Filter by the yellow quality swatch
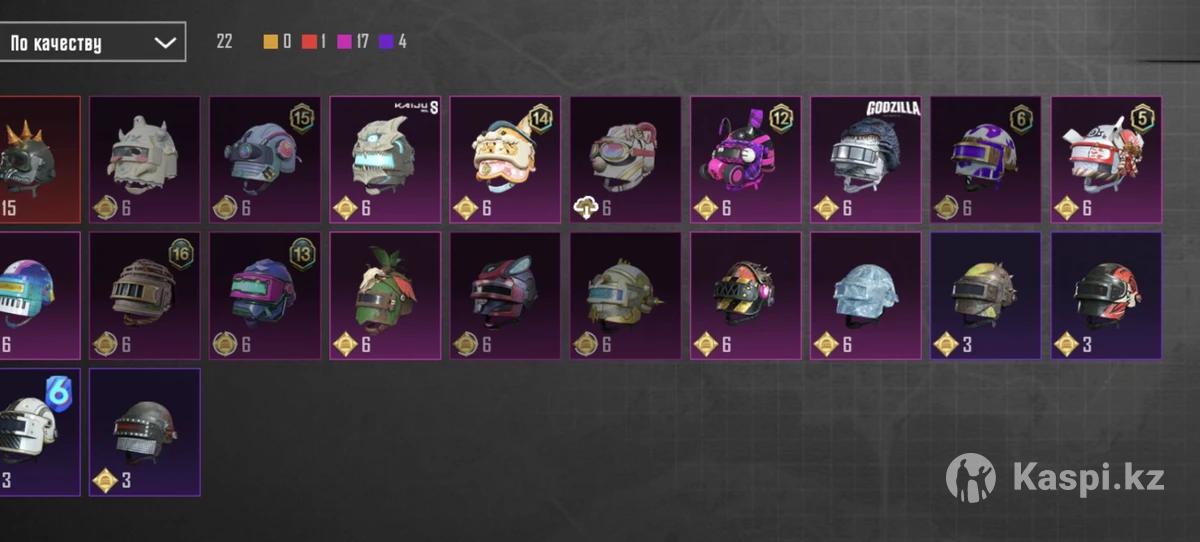The height and width of the screenshot is (542, 1200). [x=277, y=42]
